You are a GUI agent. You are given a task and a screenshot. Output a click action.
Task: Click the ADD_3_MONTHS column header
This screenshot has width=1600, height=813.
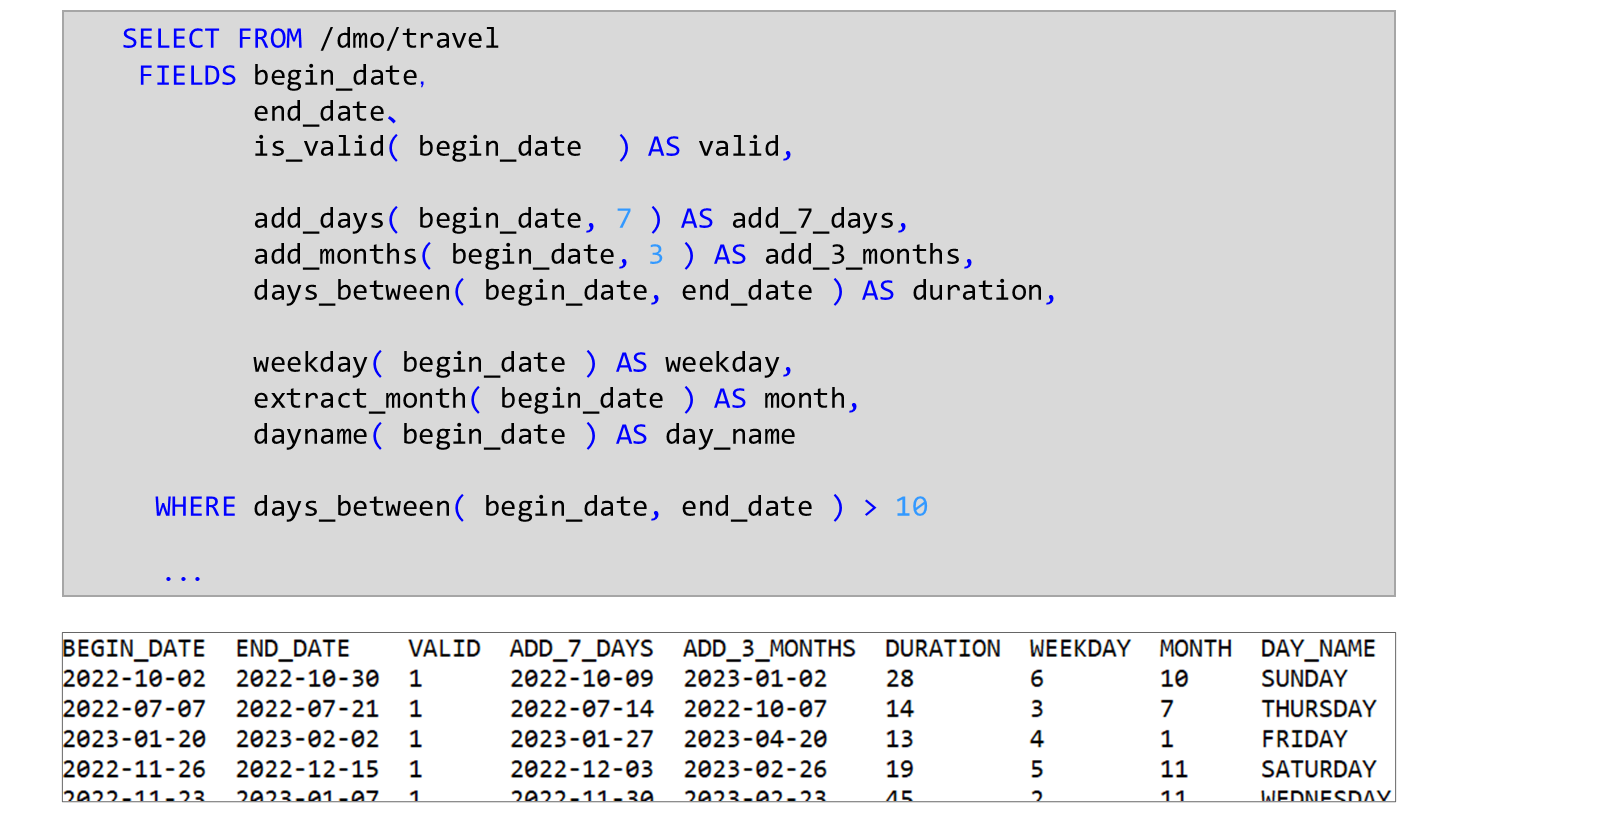point(769,649)
